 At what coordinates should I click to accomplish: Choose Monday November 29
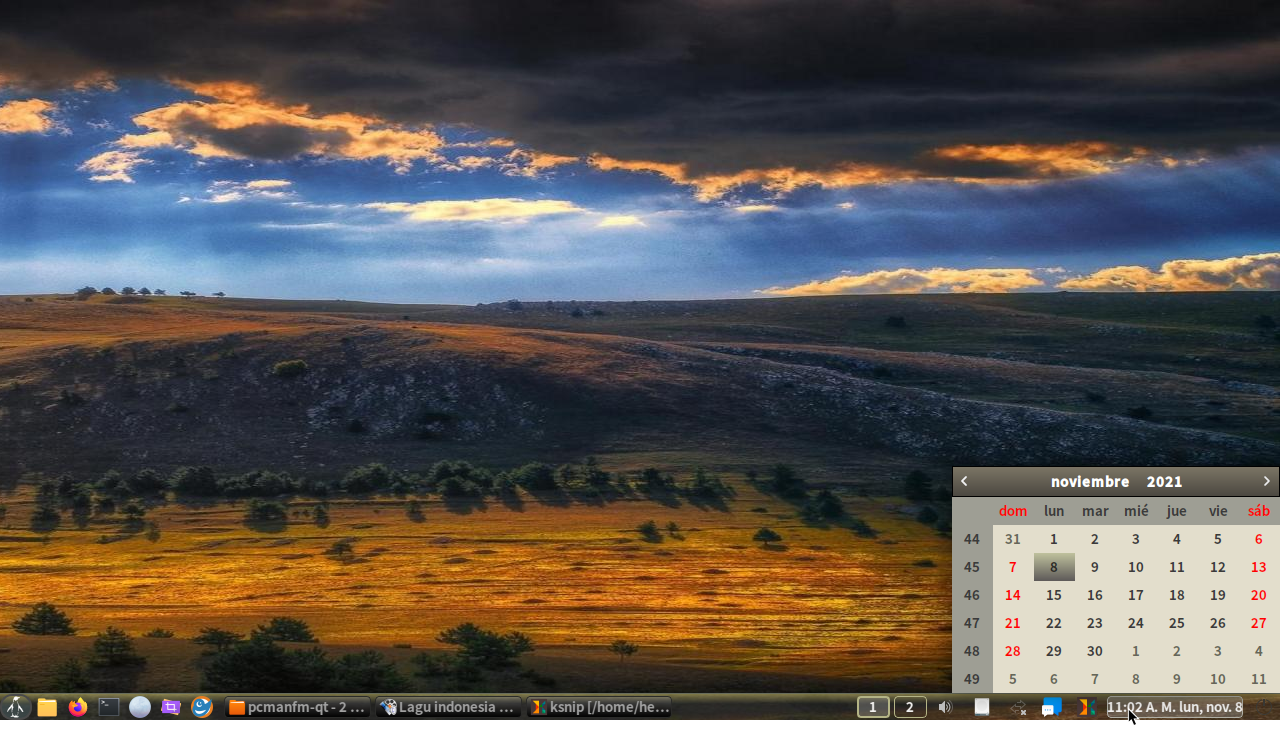[x=1054, y=651]
